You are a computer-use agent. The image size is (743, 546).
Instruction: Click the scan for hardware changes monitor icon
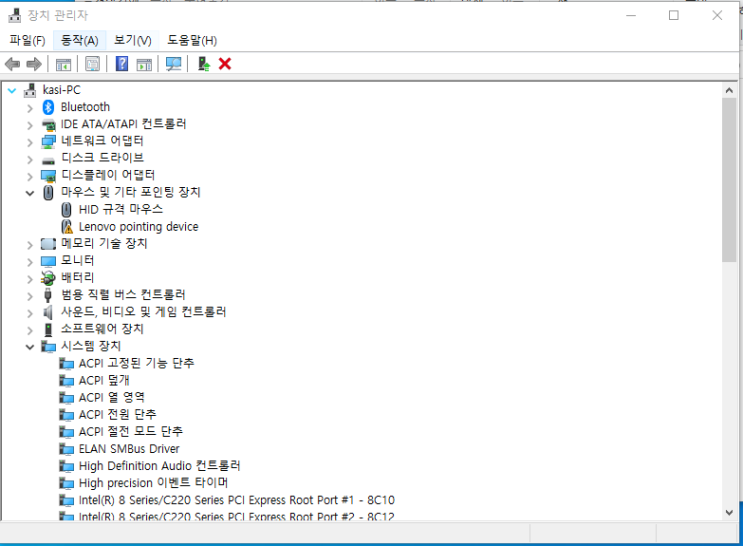click(174, 64)
